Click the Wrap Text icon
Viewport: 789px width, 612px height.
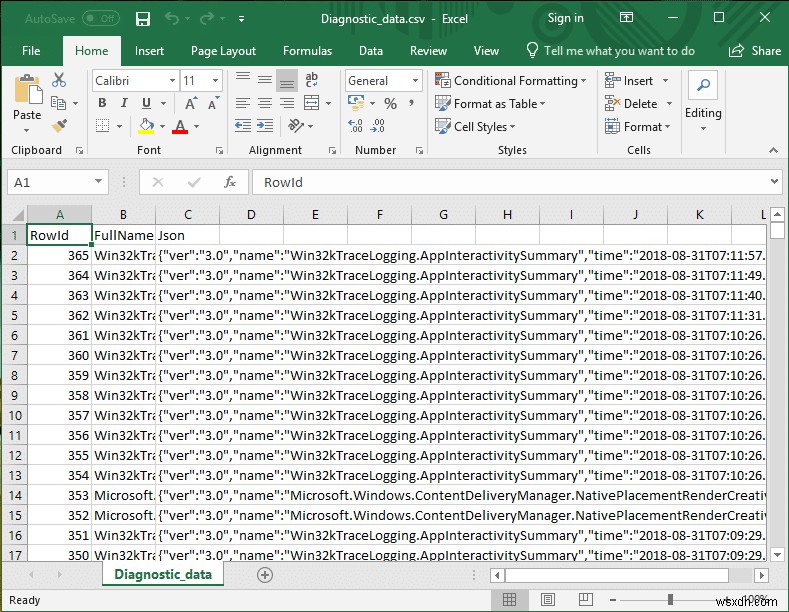(x=309, y=81)
